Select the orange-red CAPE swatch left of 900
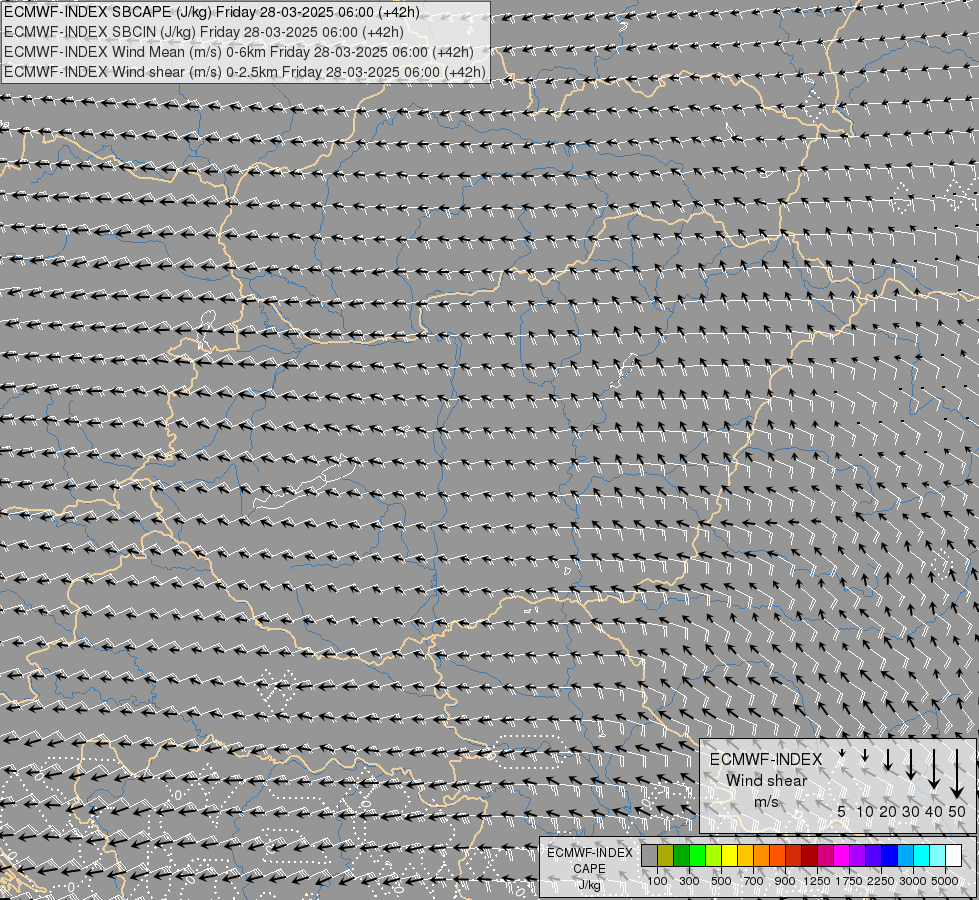The image size is (979, 900). [x=777, y=856]
